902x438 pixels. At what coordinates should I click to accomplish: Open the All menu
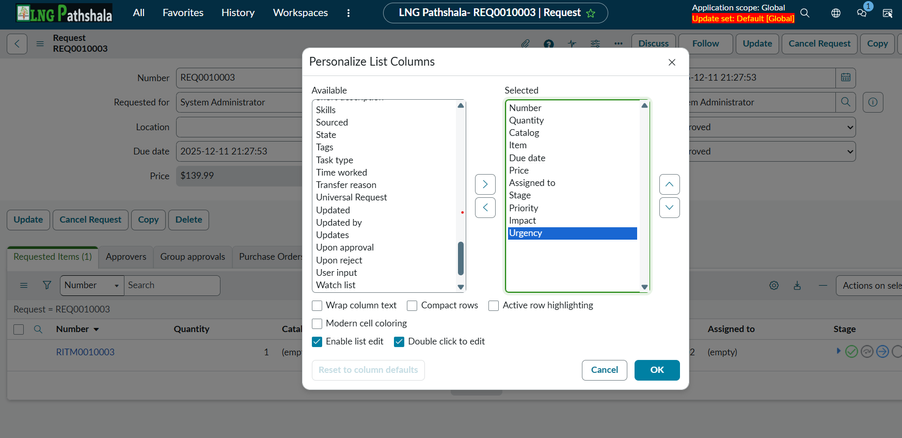point(139,13)
